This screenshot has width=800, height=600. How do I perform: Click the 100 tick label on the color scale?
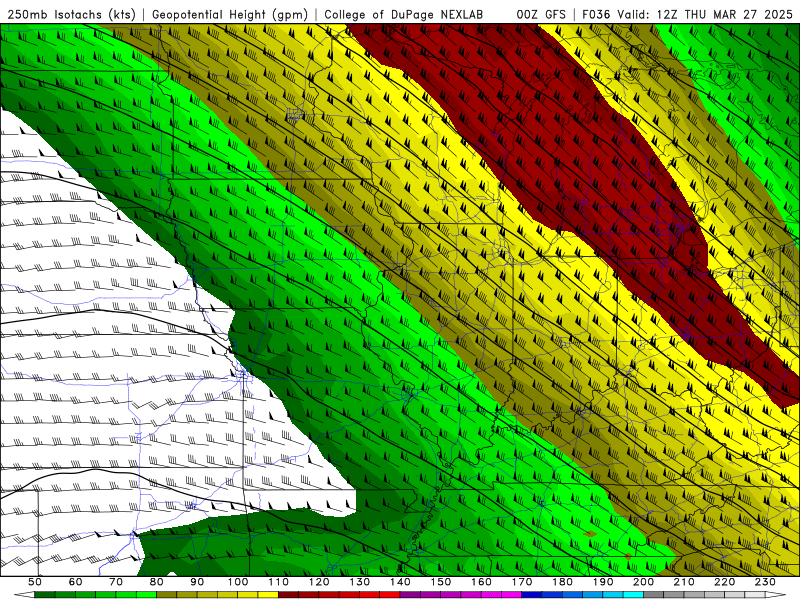pos(238,582)
